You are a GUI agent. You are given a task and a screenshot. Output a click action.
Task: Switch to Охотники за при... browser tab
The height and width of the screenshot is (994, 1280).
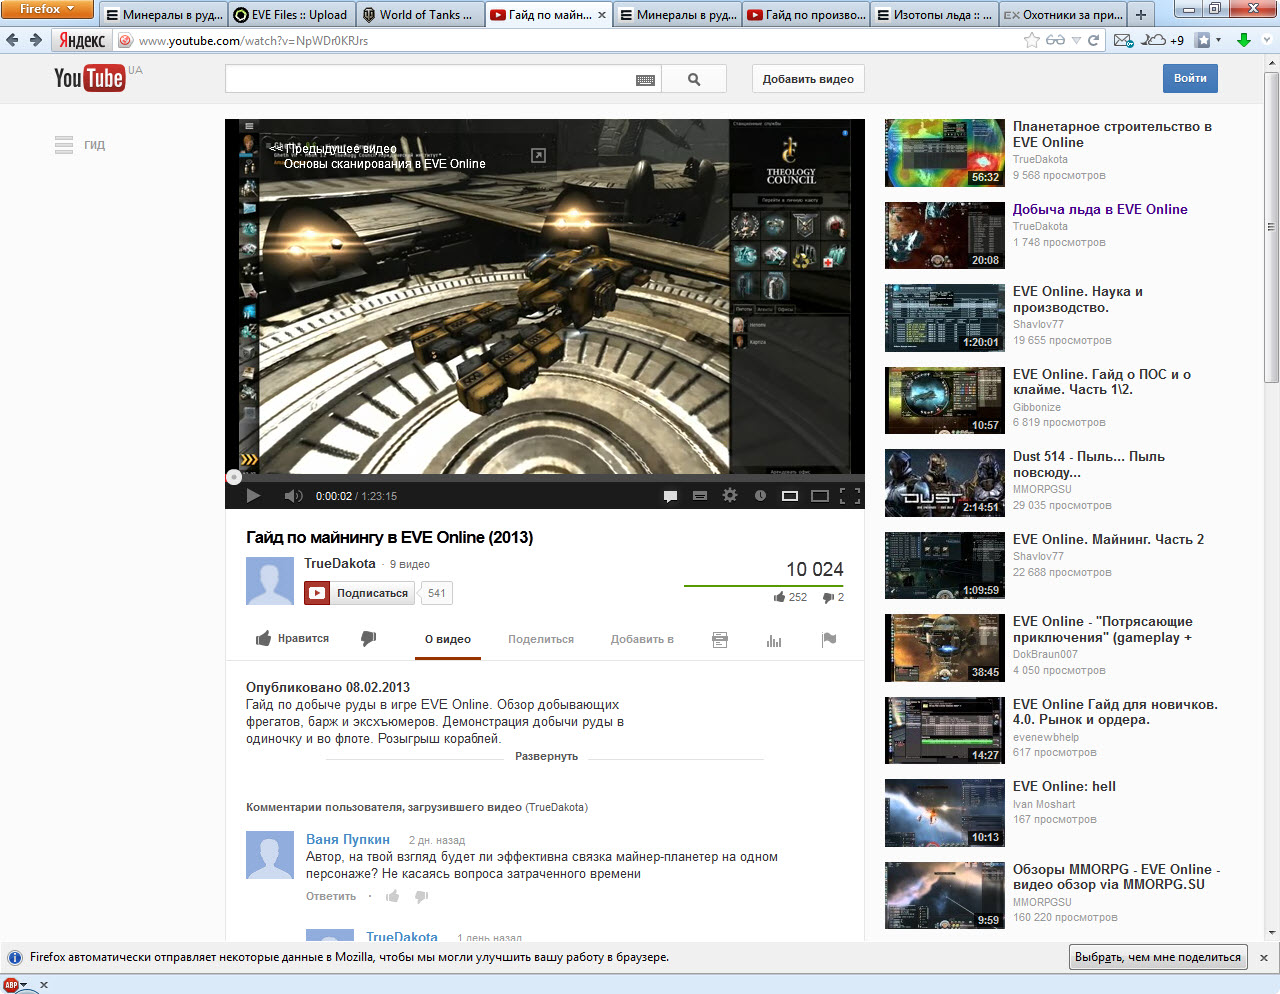(x=1061, y=15)
